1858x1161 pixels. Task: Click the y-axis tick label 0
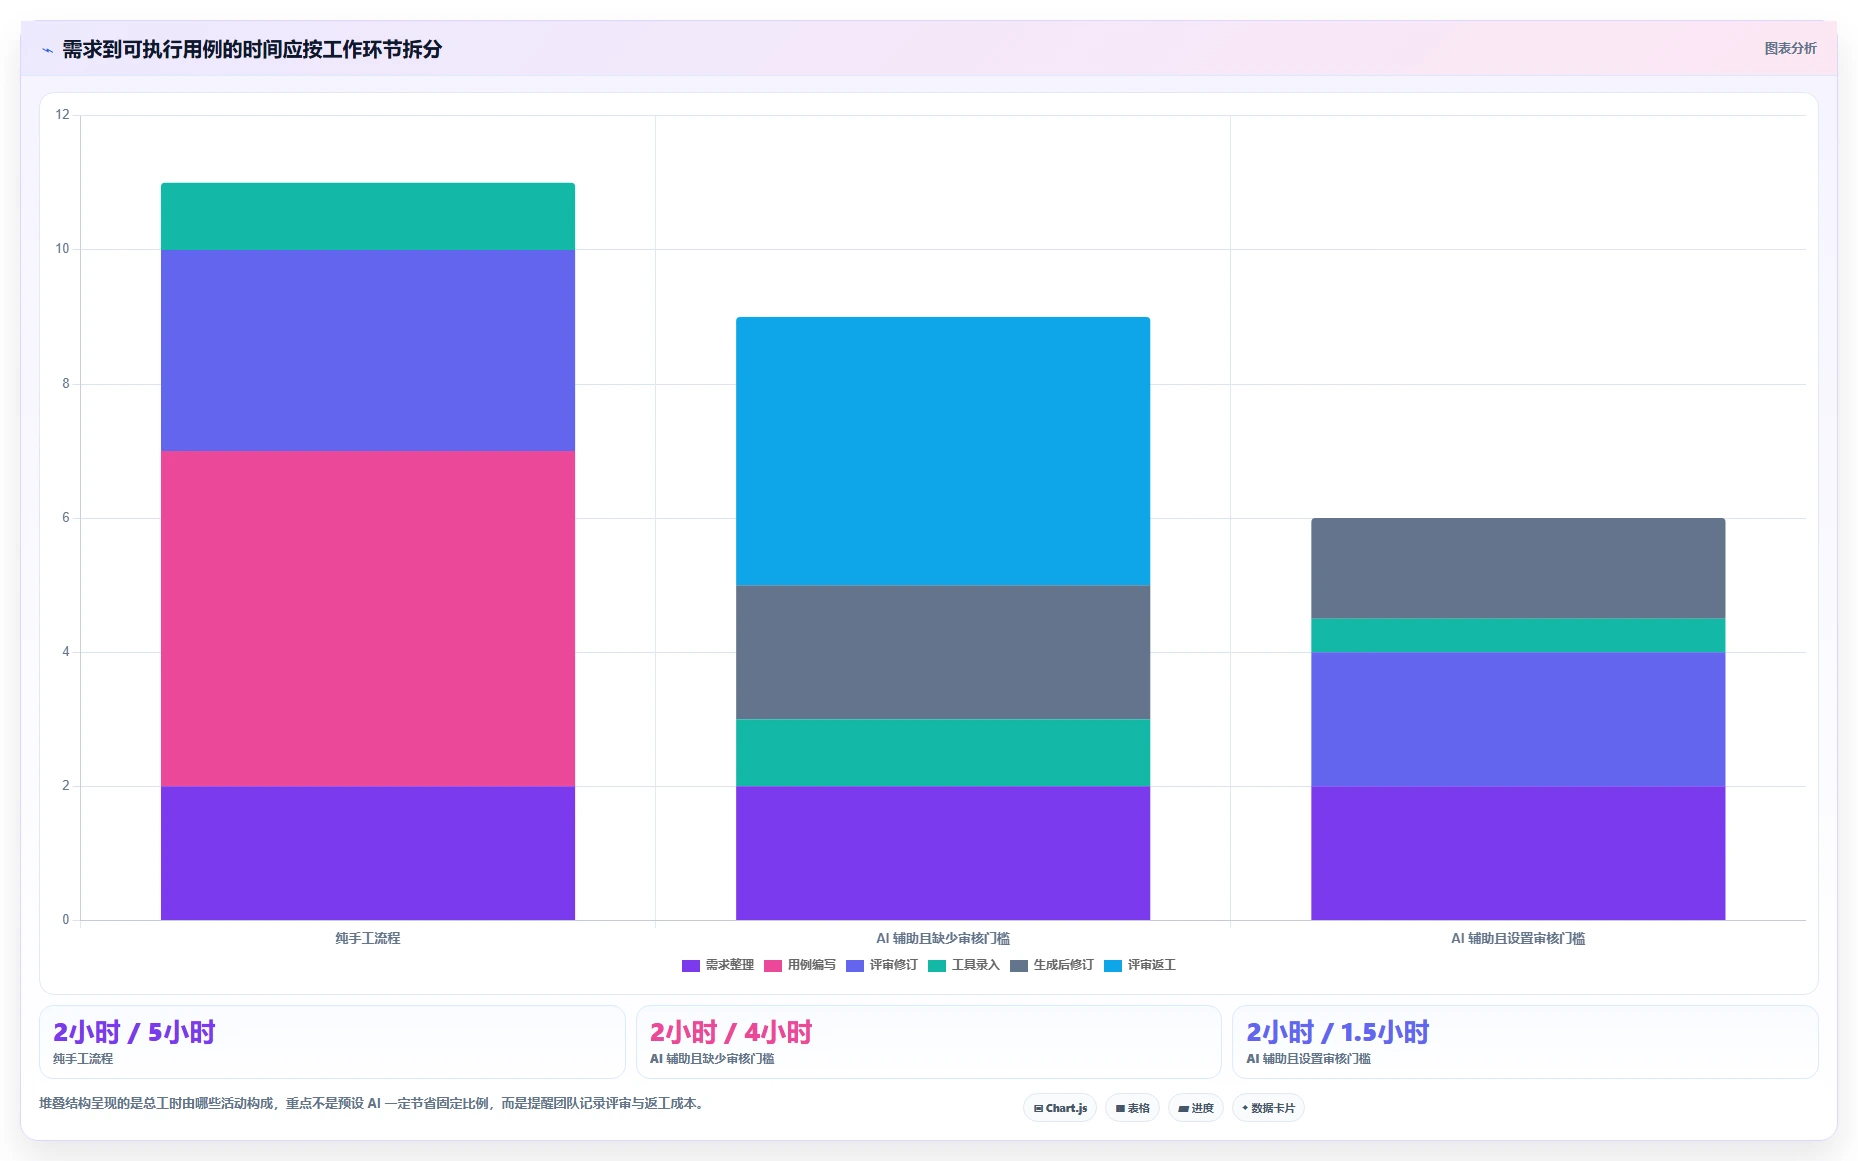[x=66, y=919]
